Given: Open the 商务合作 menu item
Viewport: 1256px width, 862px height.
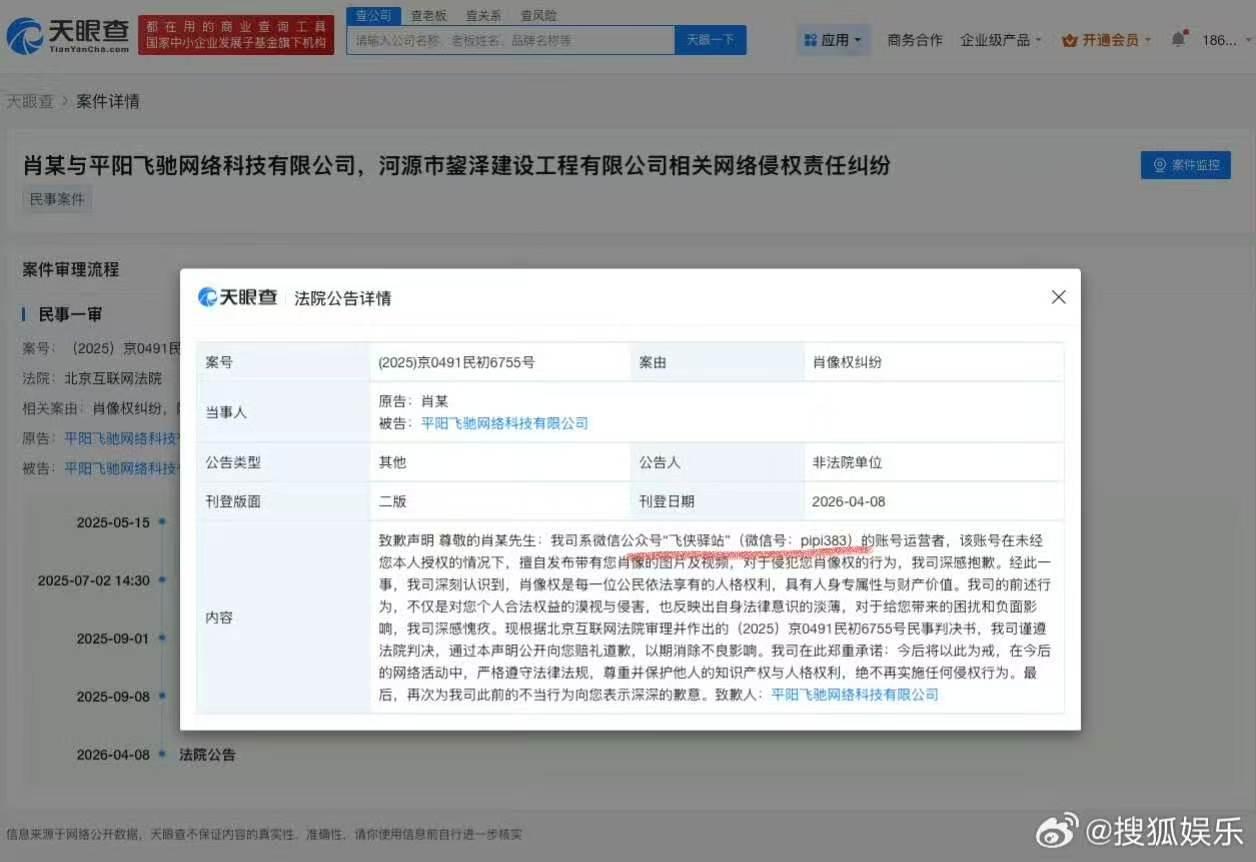Looking at the screenshot, I should coord(915,40).
